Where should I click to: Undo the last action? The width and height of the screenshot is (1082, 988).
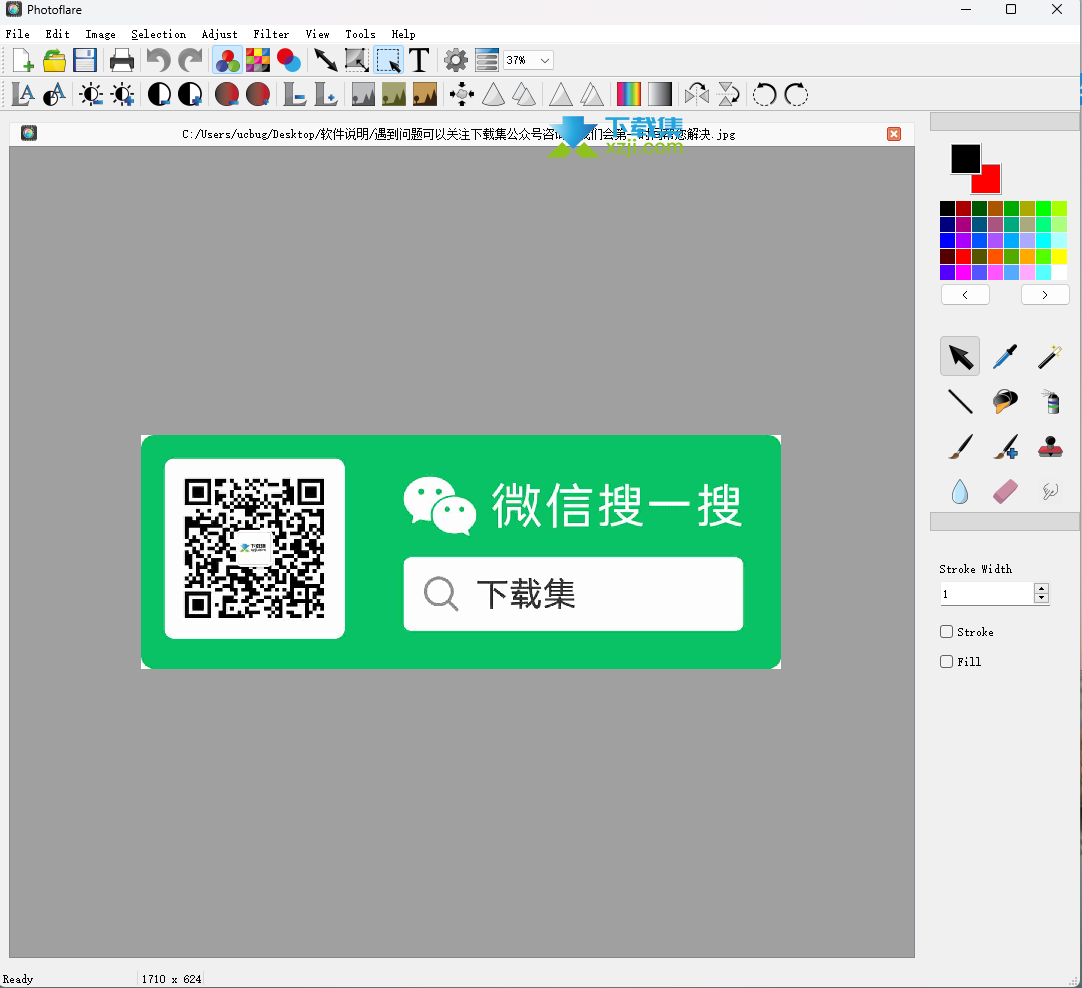point(158,60)
